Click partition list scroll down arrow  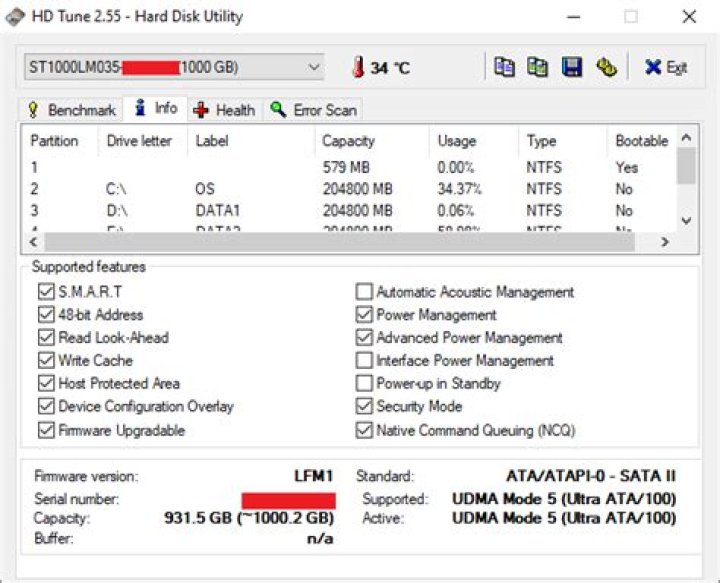[x=686, y=220]
